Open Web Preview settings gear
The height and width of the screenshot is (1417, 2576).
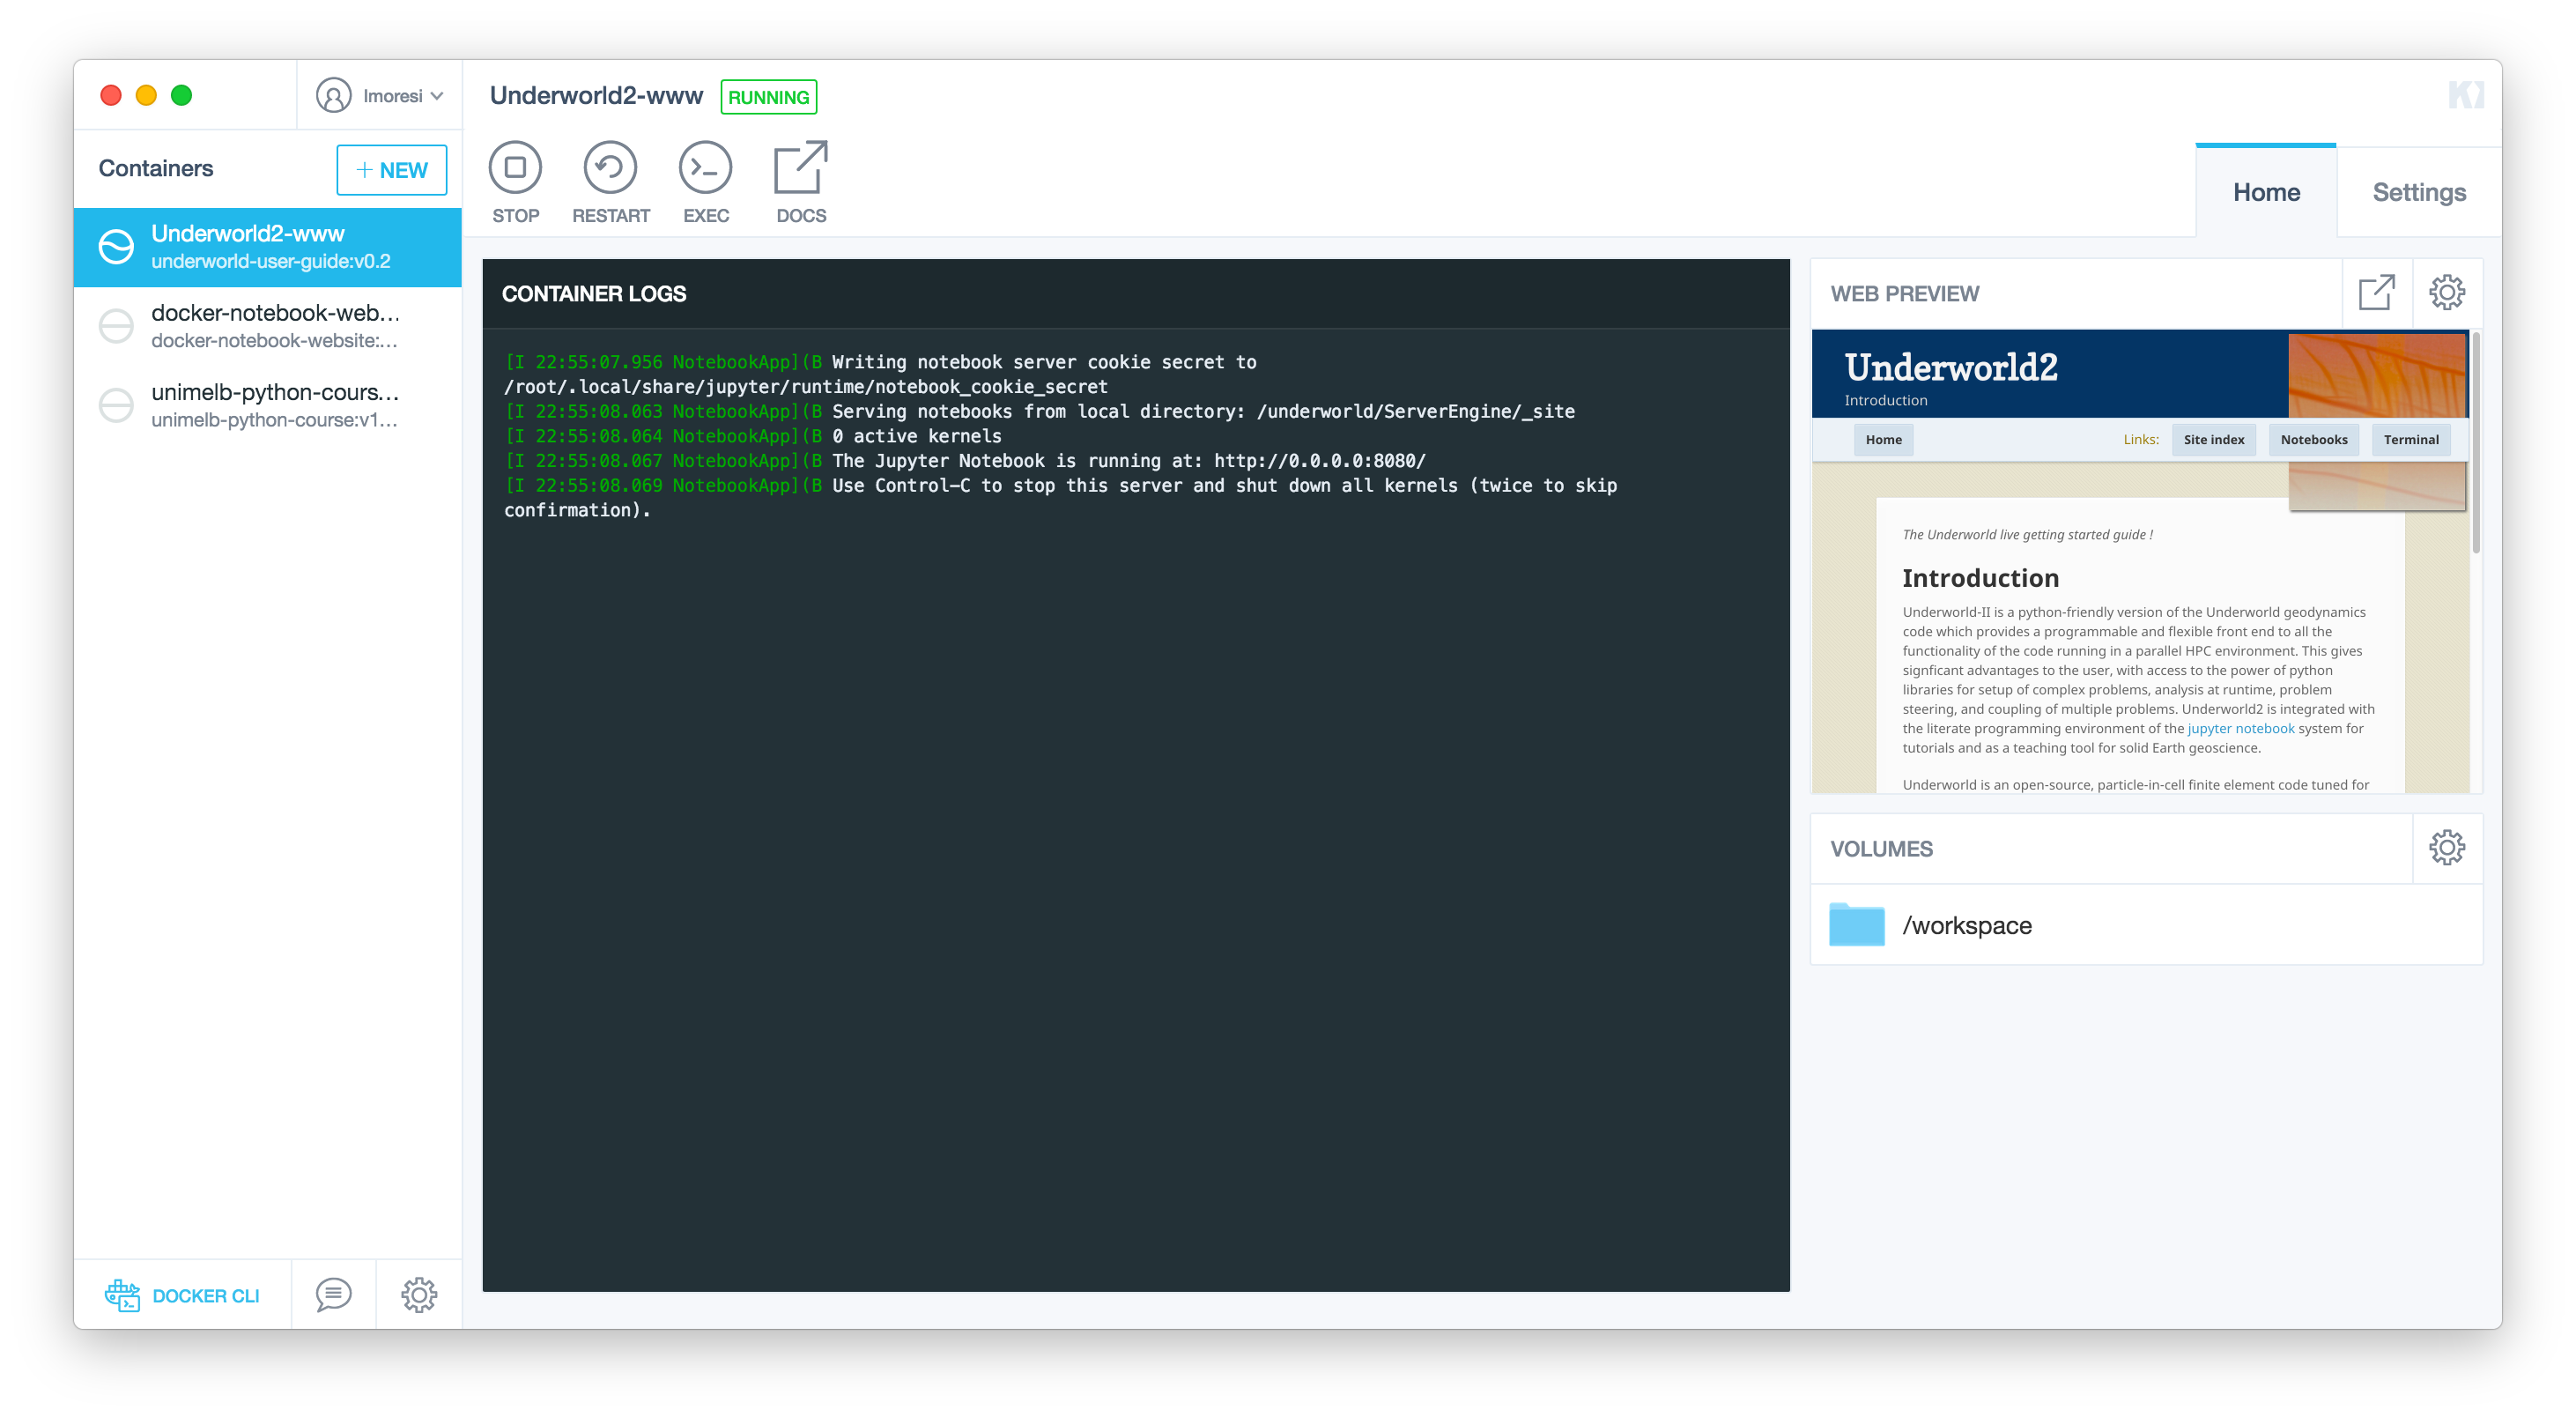2446,293
